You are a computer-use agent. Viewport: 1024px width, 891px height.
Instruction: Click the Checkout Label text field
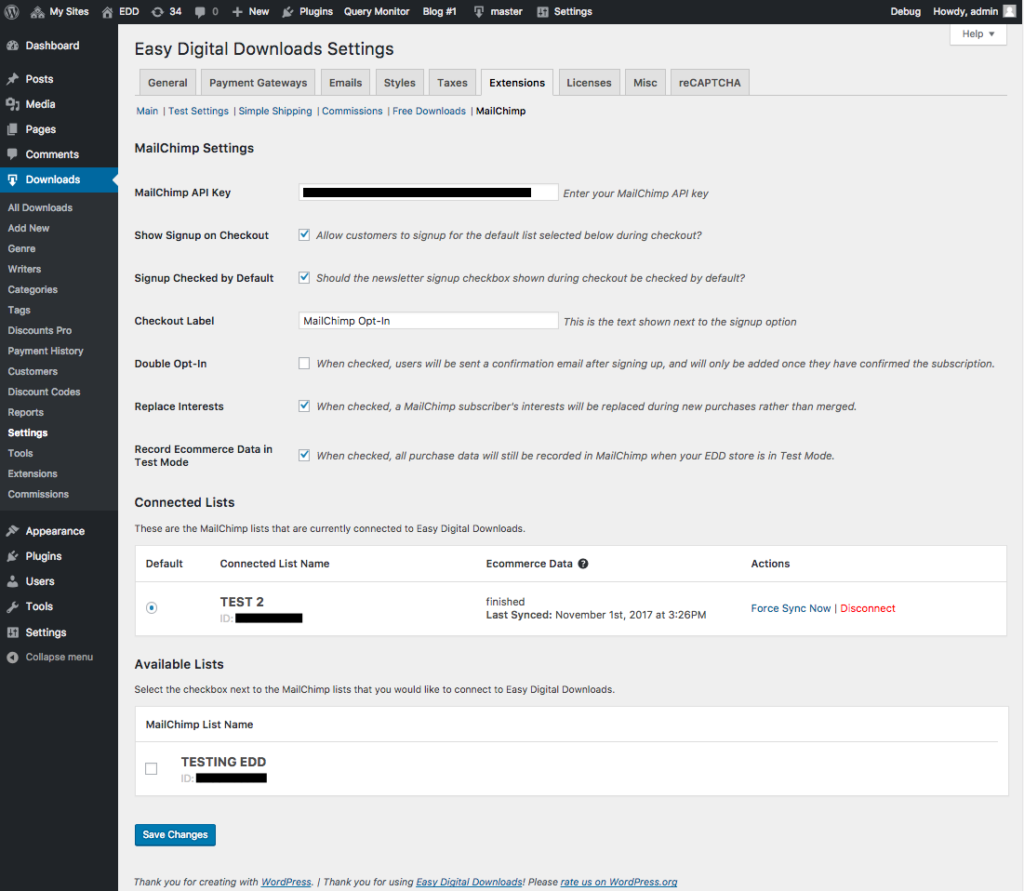click(x=428, y=321)
